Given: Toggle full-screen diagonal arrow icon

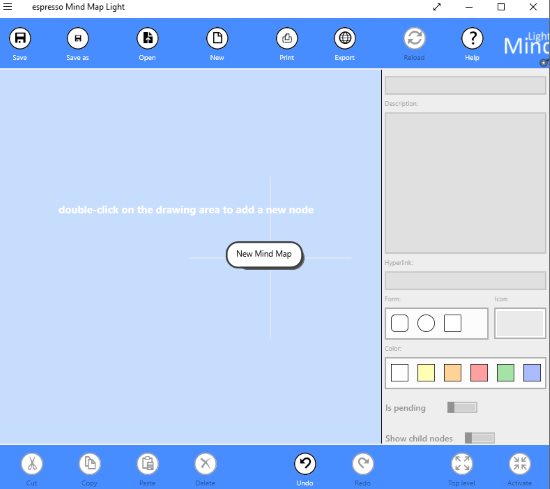Looking at the screenshot, I should click(437, 7).
